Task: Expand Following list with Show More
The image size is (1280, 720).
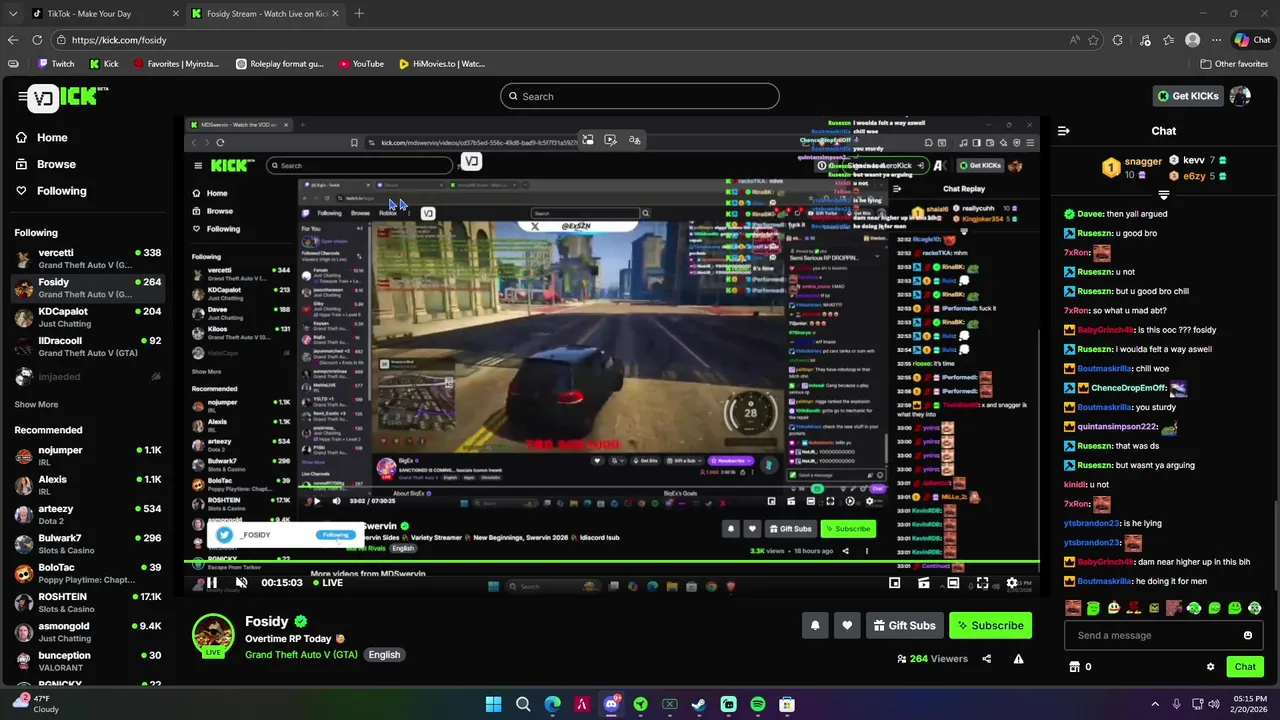Action: point(36,405)
